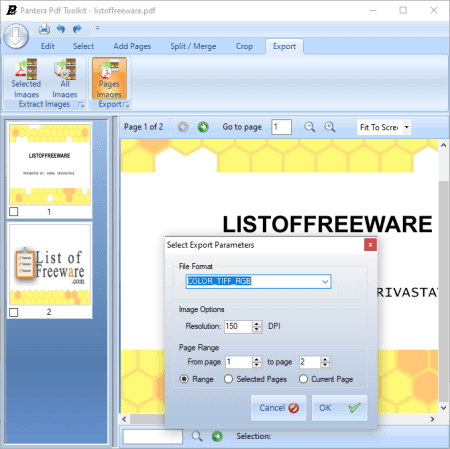Viewport: 450px width, 449px height.
Task: Increase From page with up arrow
Action: (x=257, y=359)
